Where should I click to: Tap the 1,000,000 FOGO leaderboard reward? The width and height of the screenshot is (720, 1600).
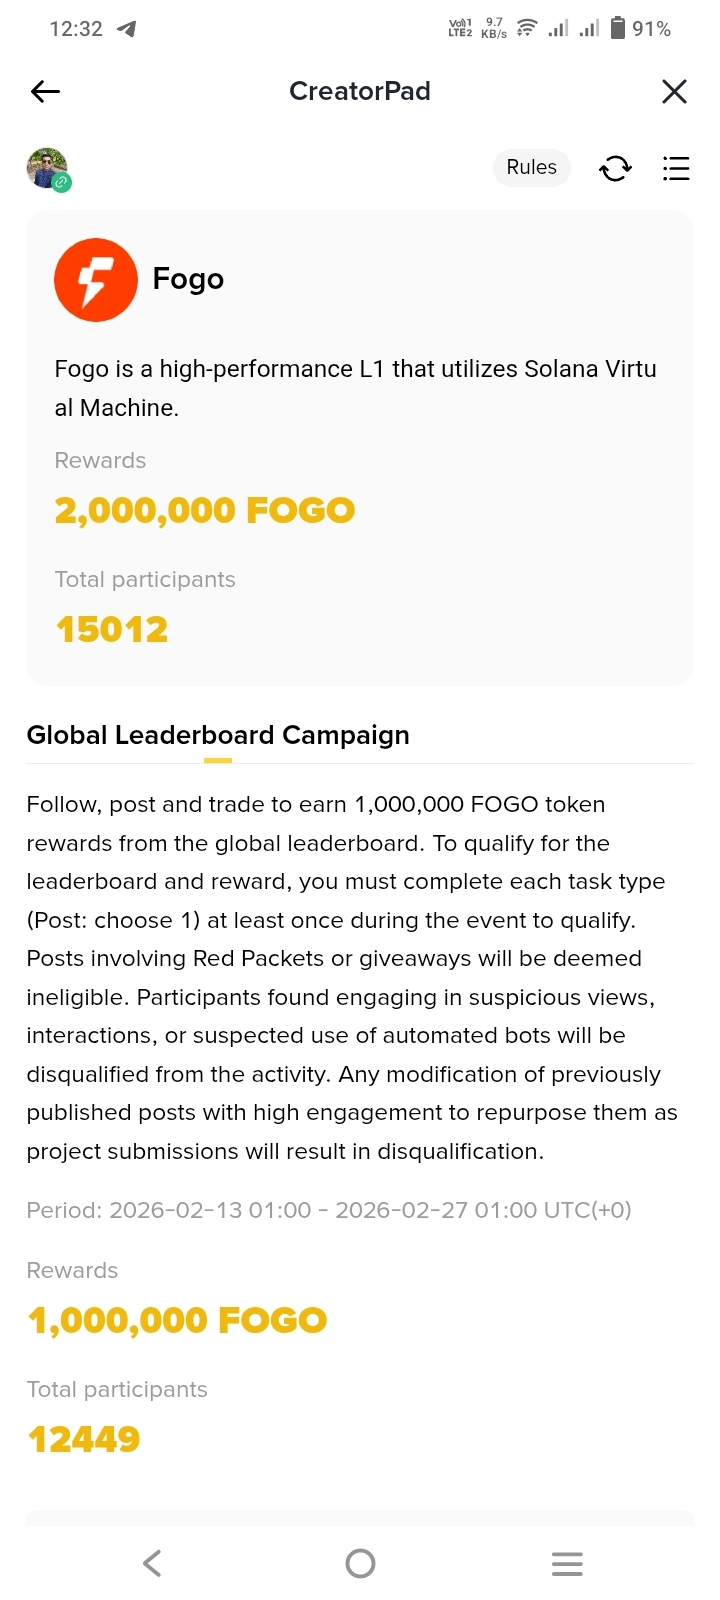pyautogui.click(x=178, y=1321)
